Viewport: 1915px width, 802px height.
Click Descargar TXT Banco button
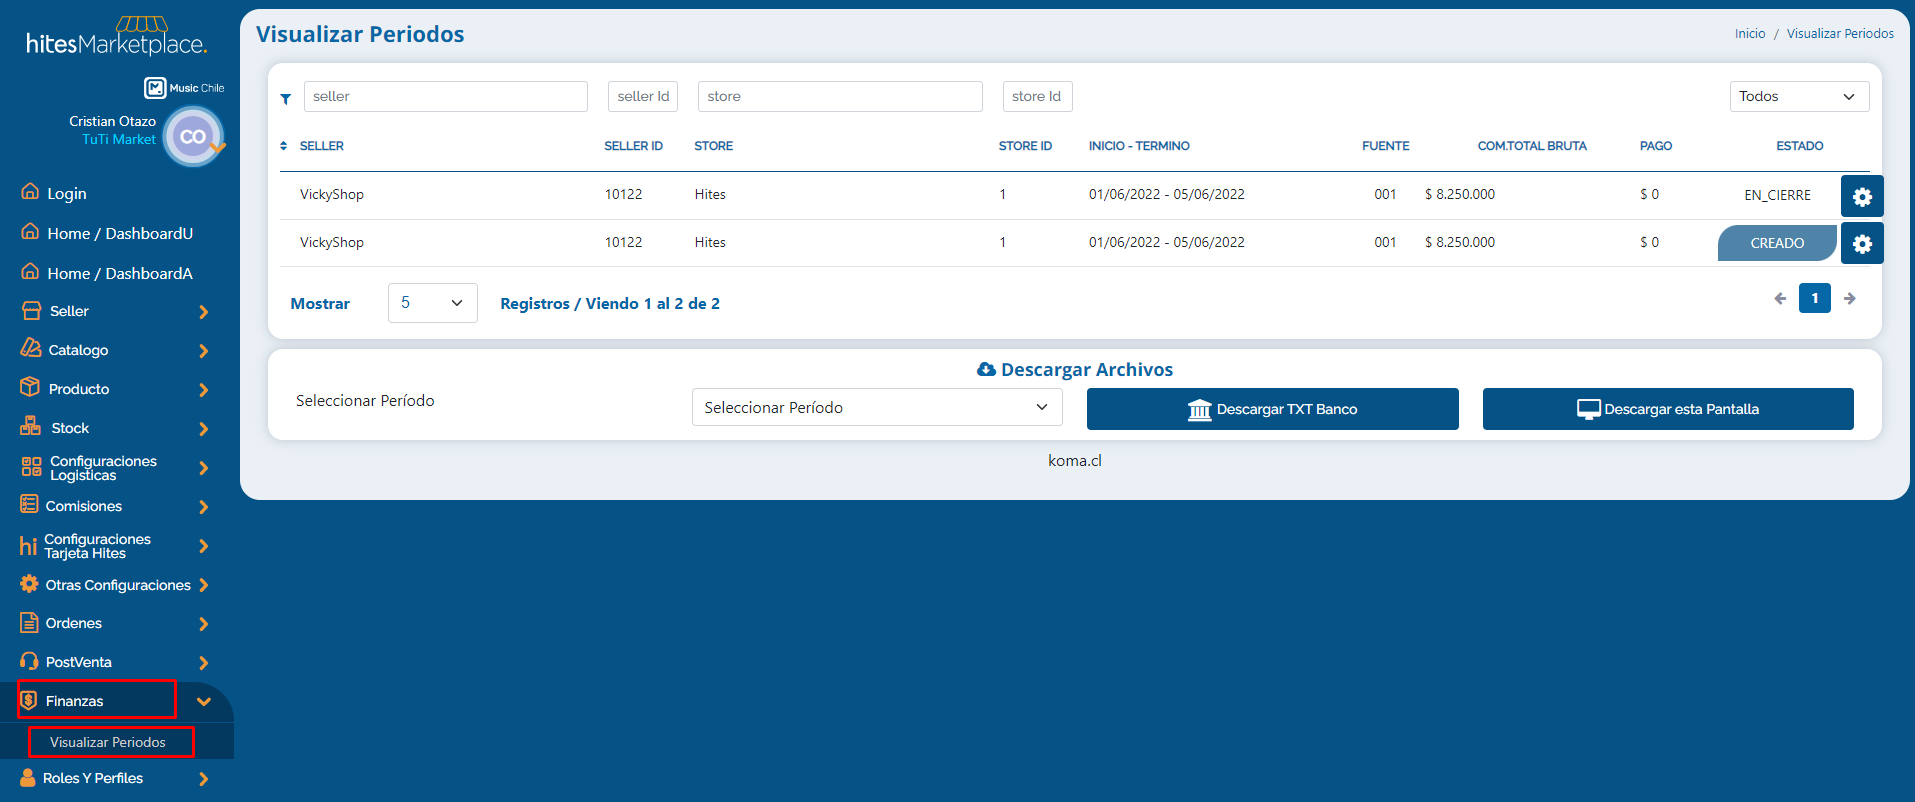(x=1272, y=409)
